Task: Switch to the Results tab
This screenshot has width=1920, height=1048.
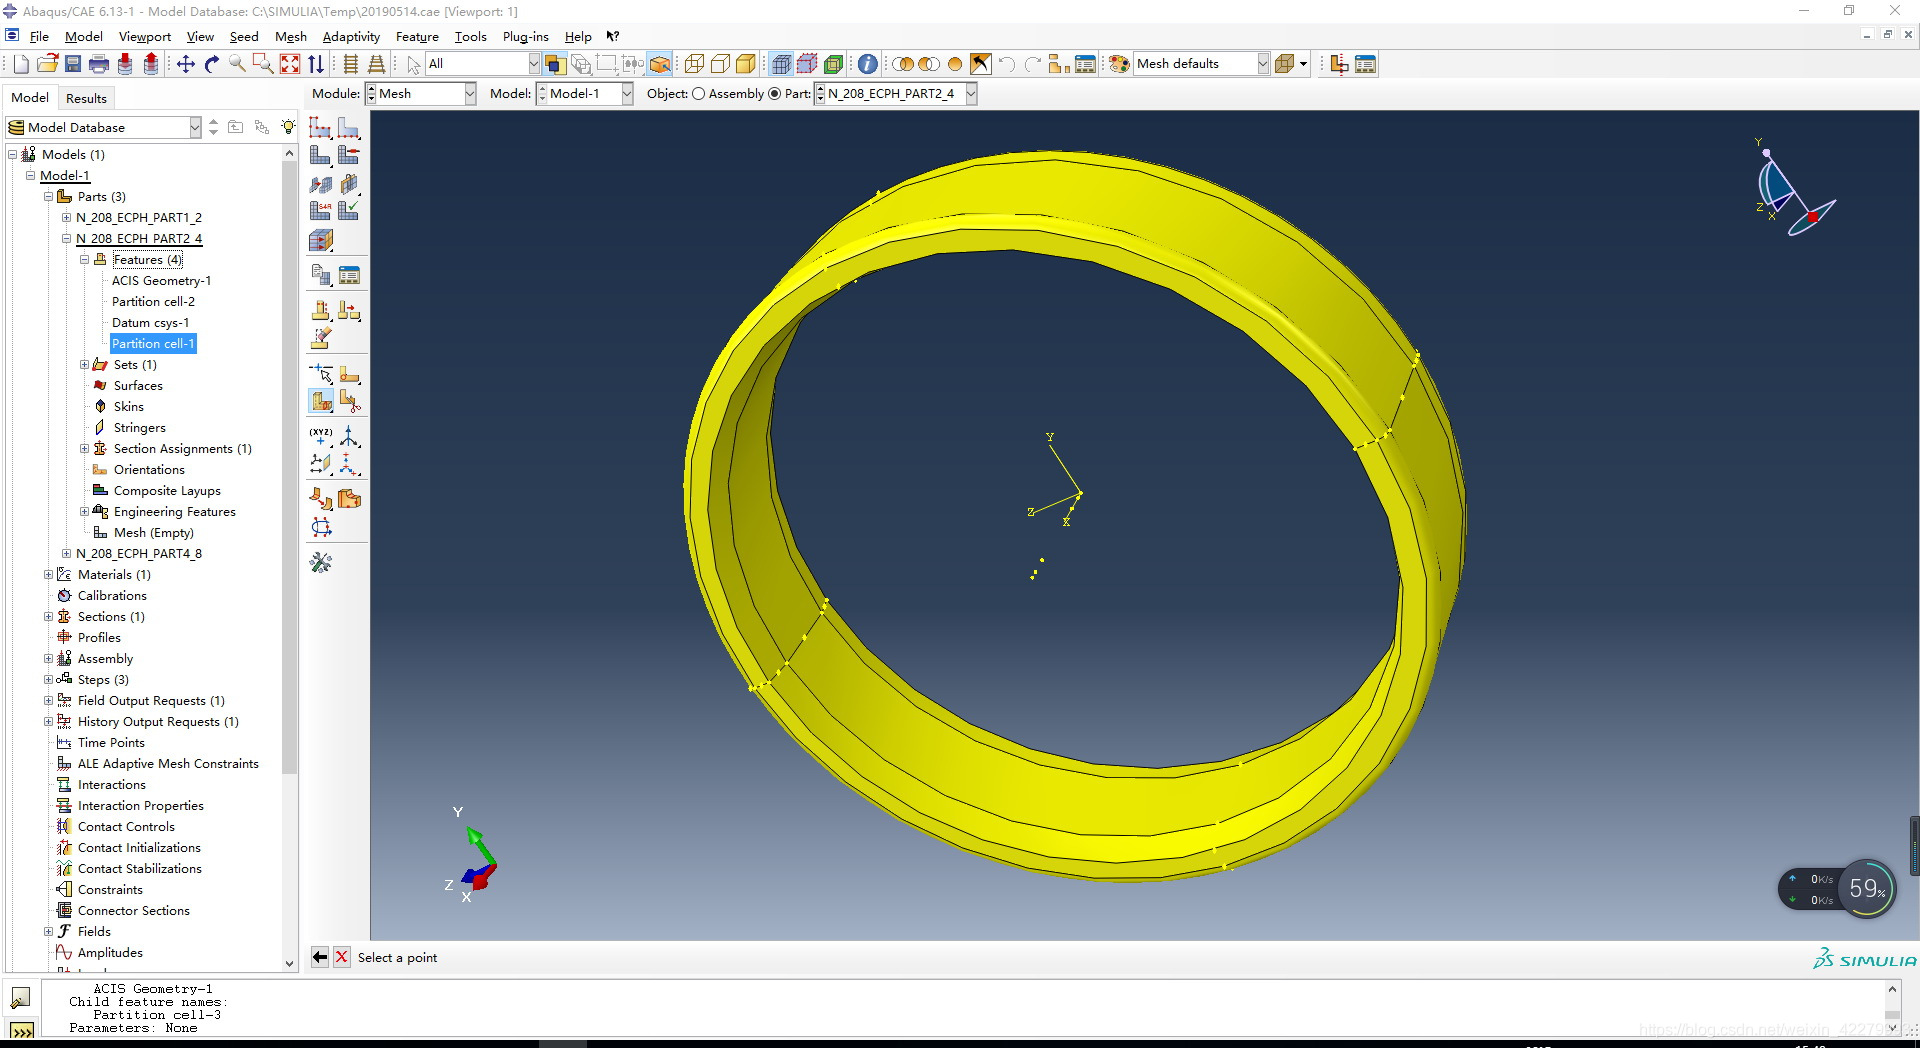Action: 86,98
